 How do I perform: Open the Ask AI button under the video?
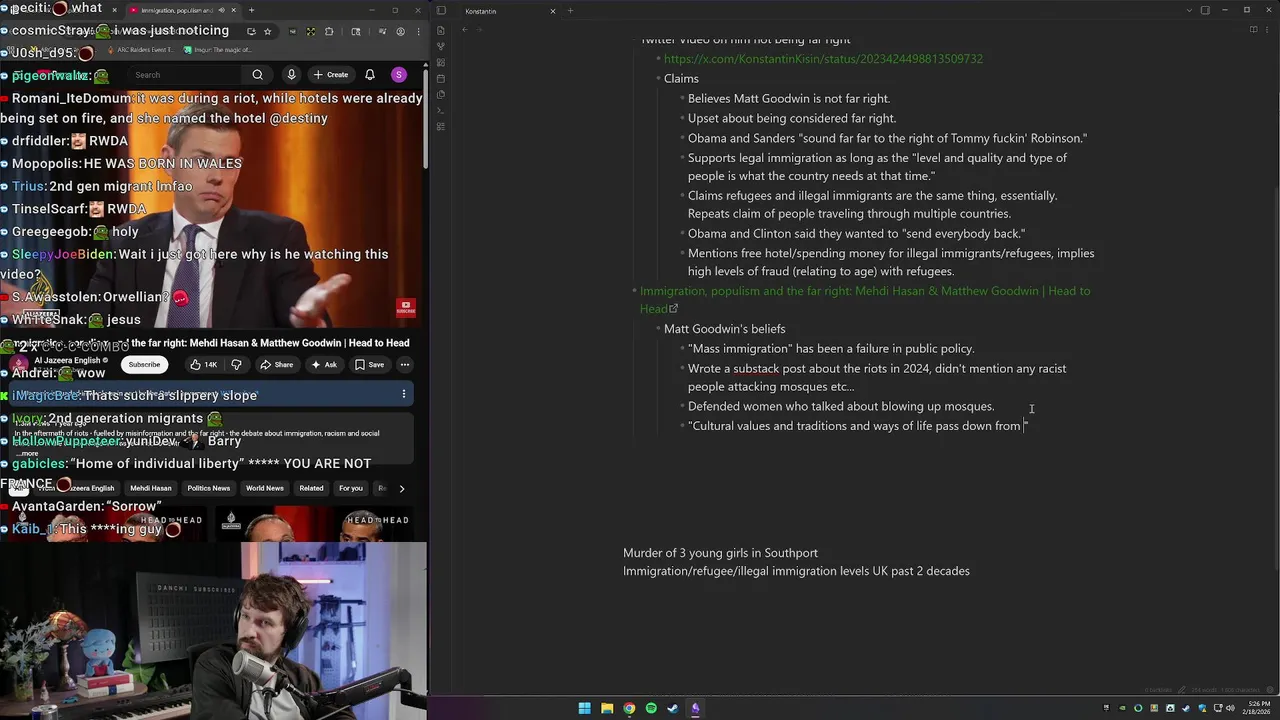(x=324, y=365)
